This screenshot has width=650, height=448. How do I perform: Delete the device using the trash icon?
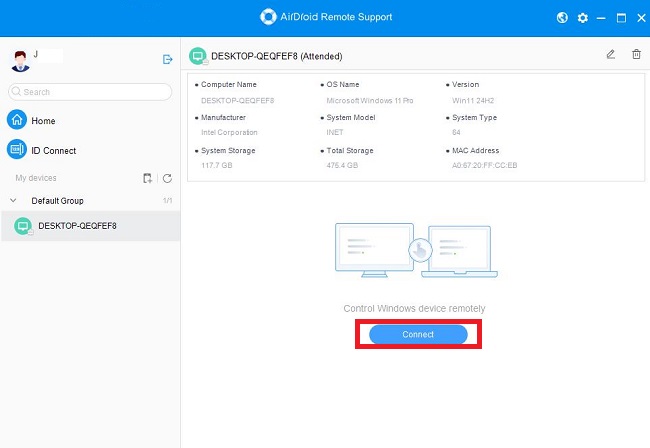coord(636,54)
